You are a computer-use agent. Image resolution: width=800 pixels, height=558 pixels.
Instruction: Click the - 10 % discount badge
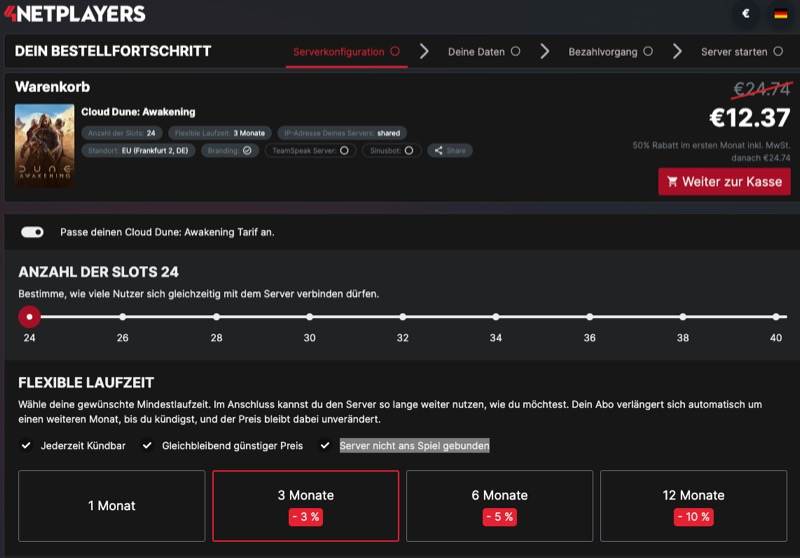click(693, 517)
